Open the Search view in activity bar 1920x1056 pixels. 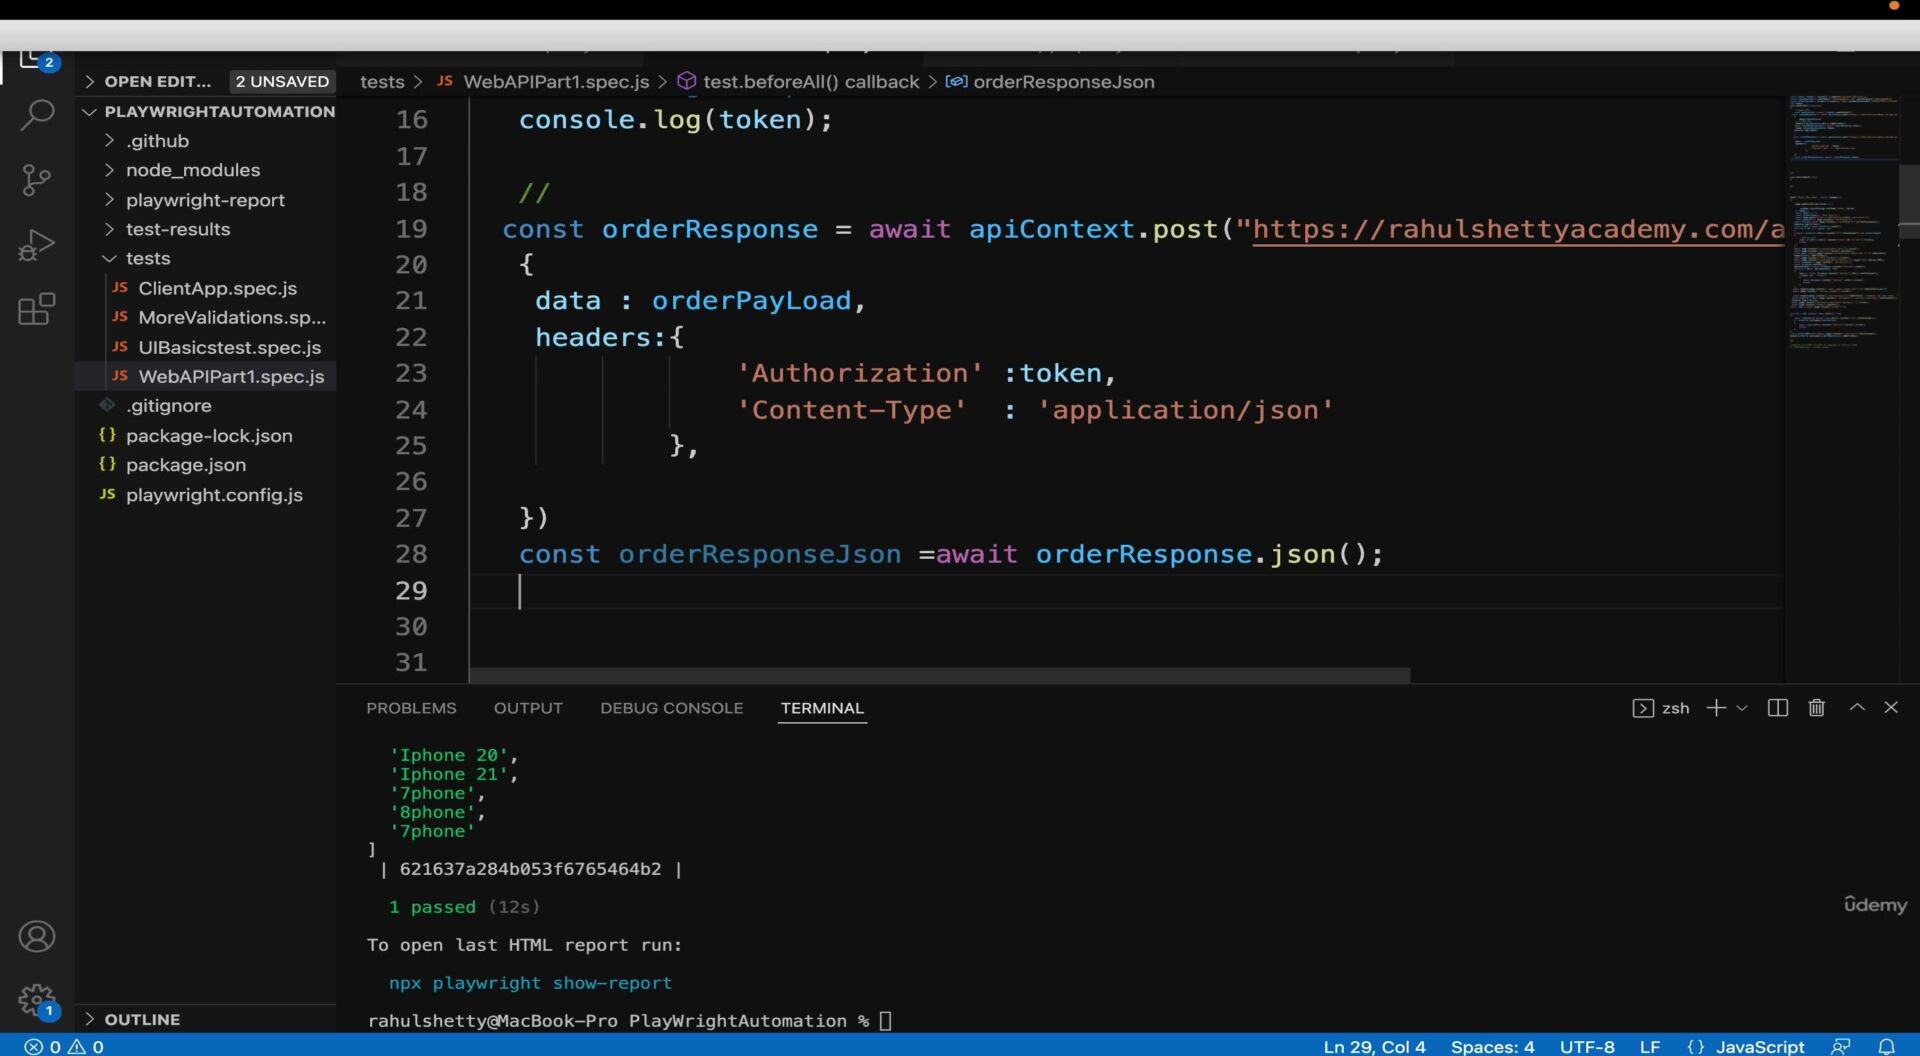point(37,115)
